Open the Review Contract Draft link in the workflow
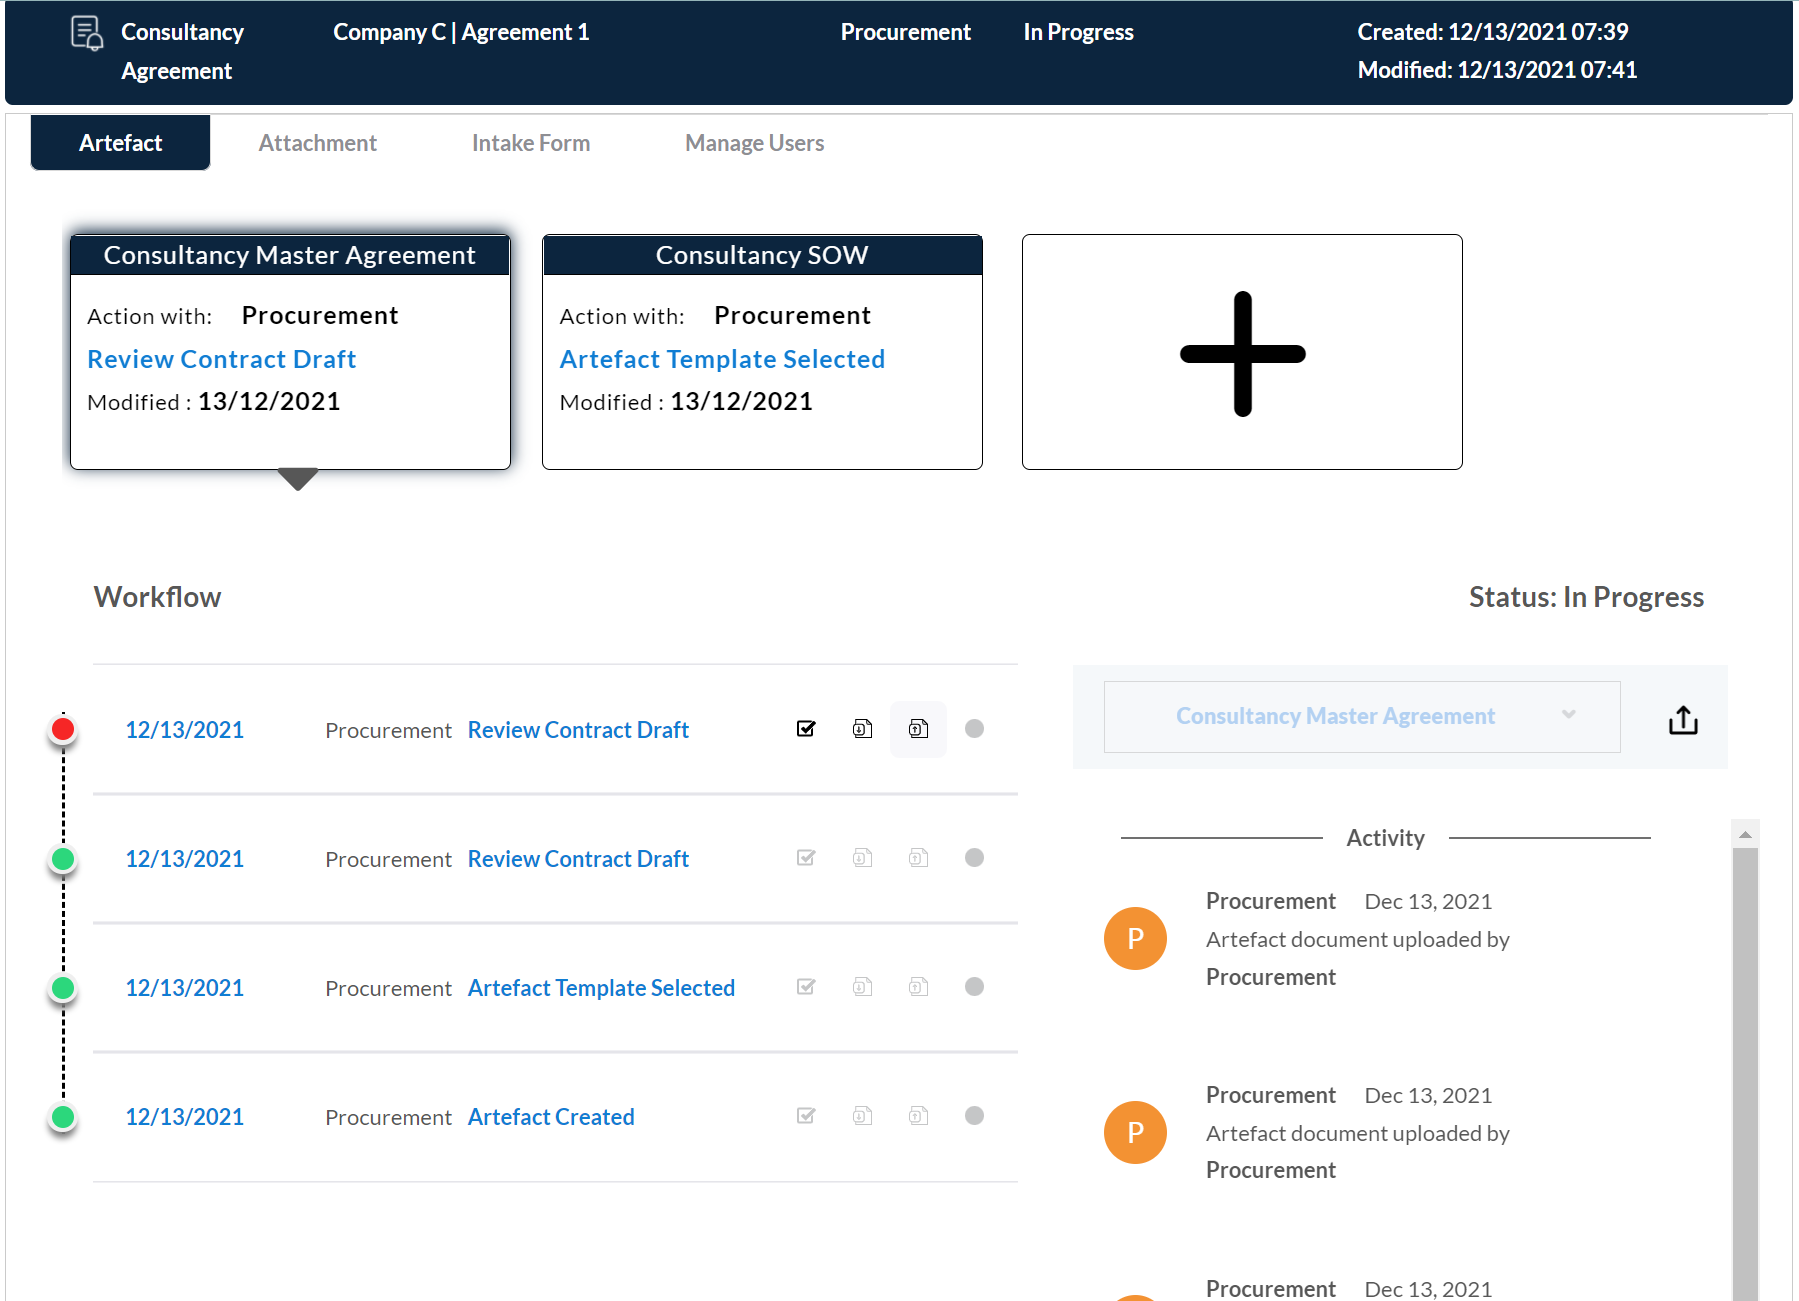 (x=577, y=729)
